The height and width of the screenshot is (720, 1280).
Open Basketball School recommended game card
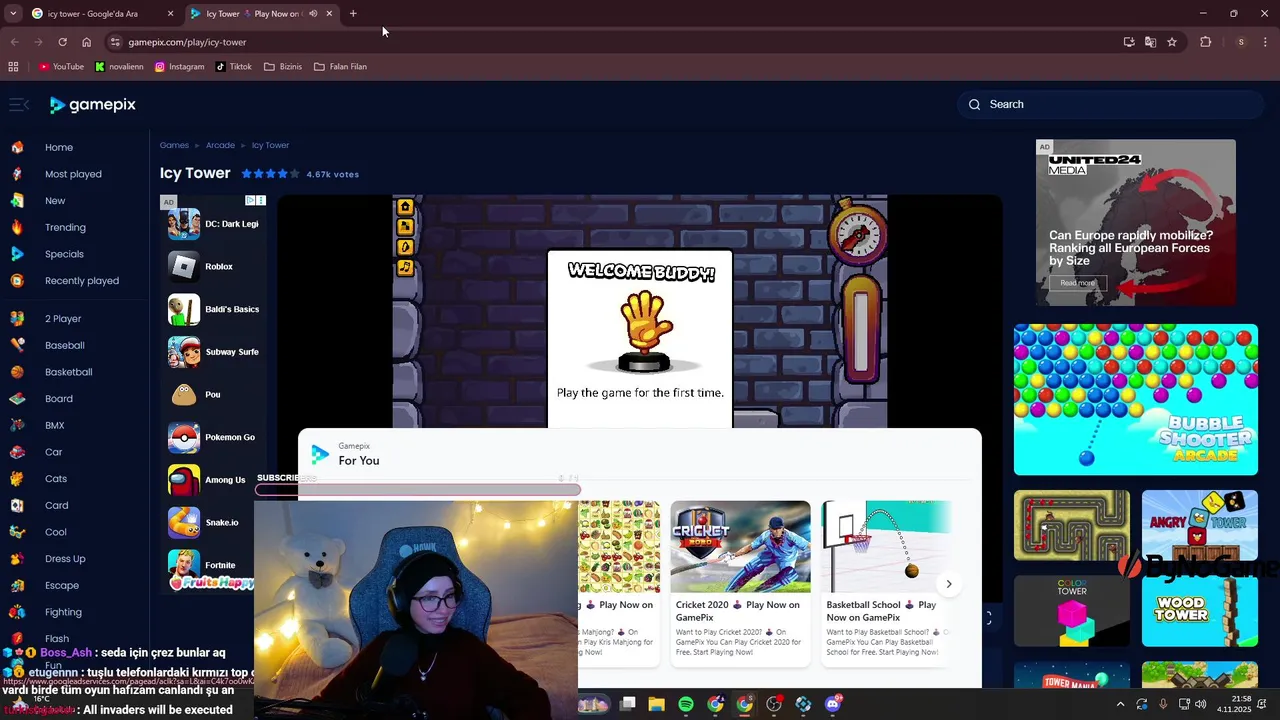[x=886, y=583]
